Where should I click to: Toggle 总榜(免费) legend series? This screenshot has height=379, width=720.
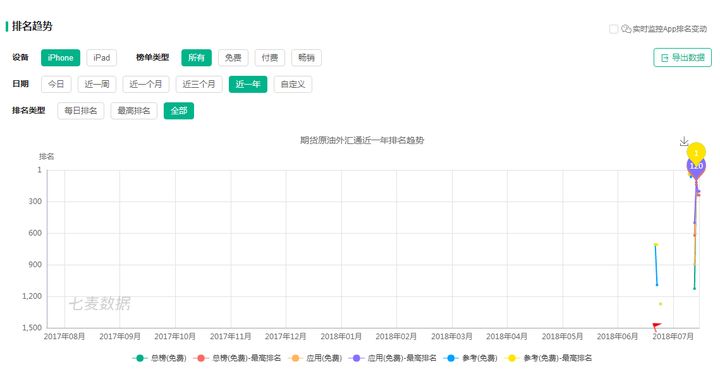159,358
